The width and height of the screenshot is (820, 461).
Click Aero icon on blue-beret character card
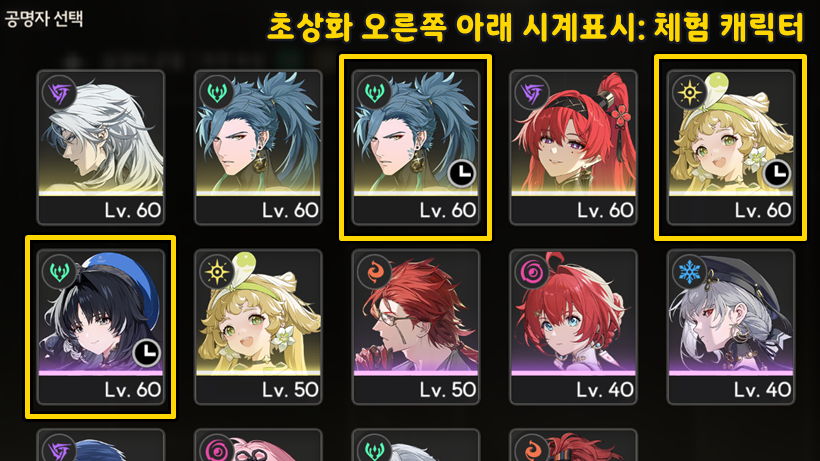[x=59, y=272]
